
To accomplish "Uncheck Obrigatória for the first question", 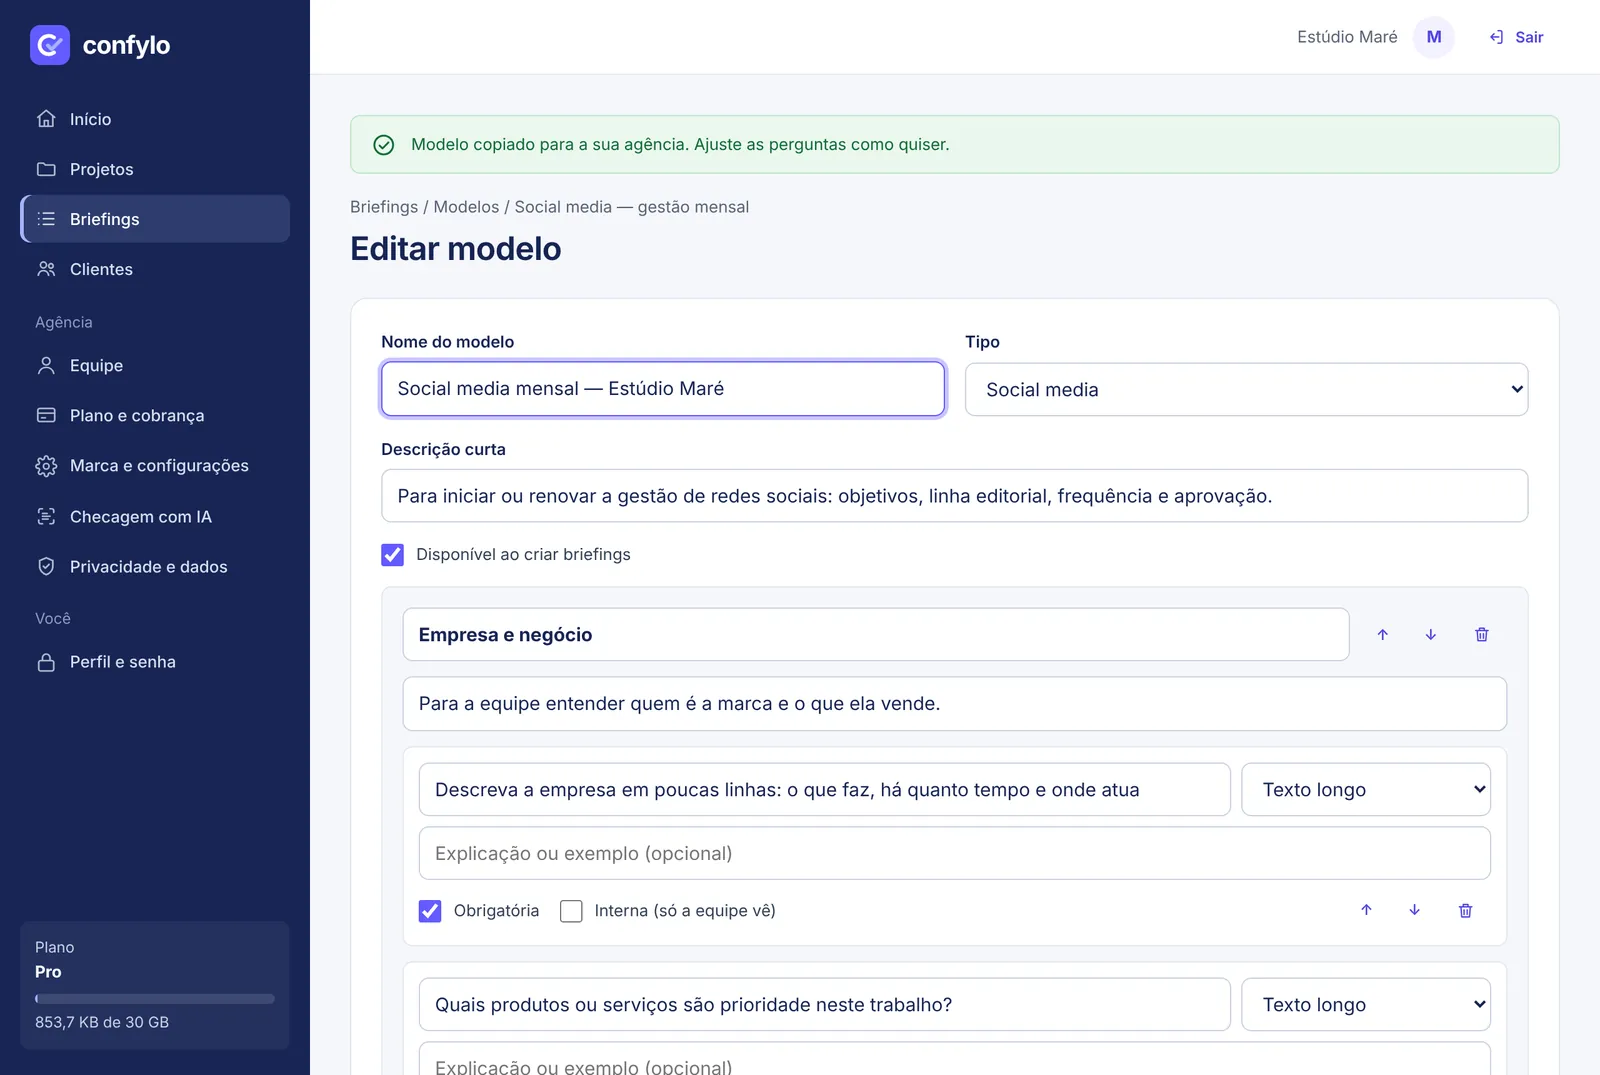I will [x=430, y=911].
